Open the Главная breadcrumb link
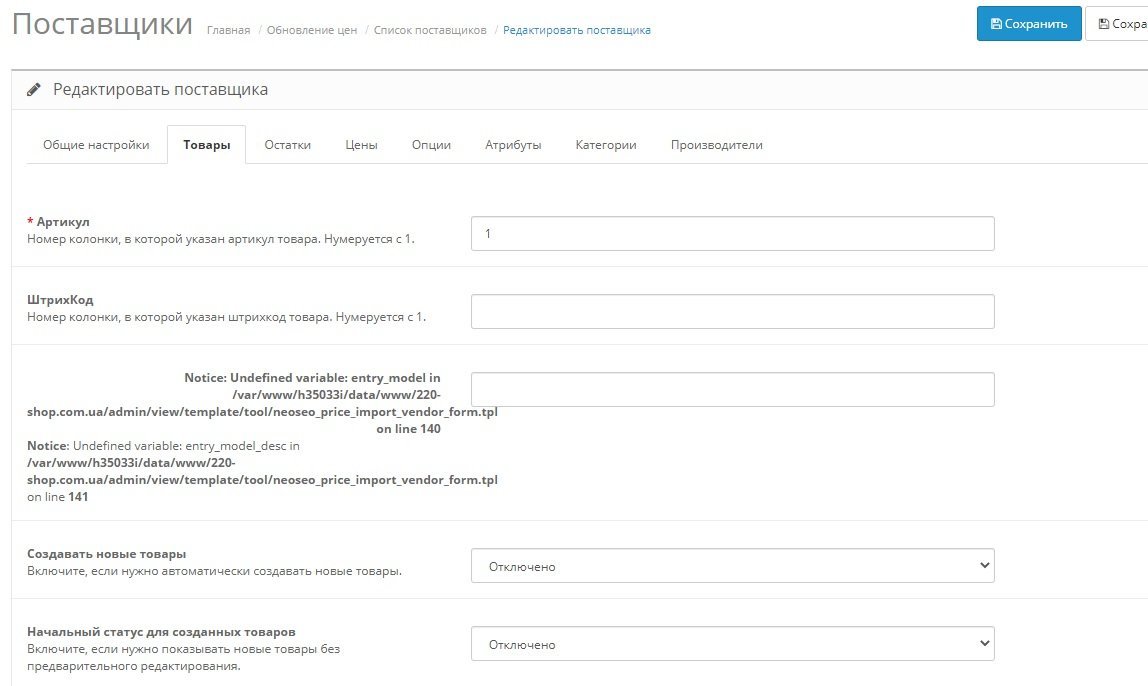This screenshot has height=686, width=1148. [x=228, y=30]
